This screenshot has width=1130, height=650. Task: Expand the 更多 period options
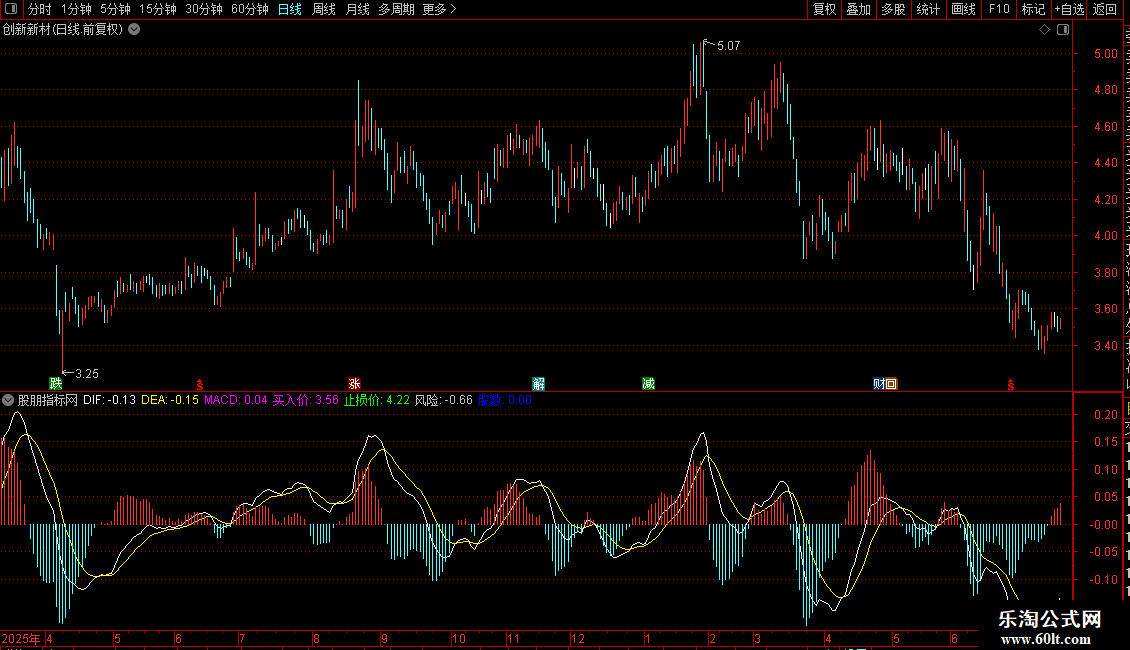pos(439,9)
